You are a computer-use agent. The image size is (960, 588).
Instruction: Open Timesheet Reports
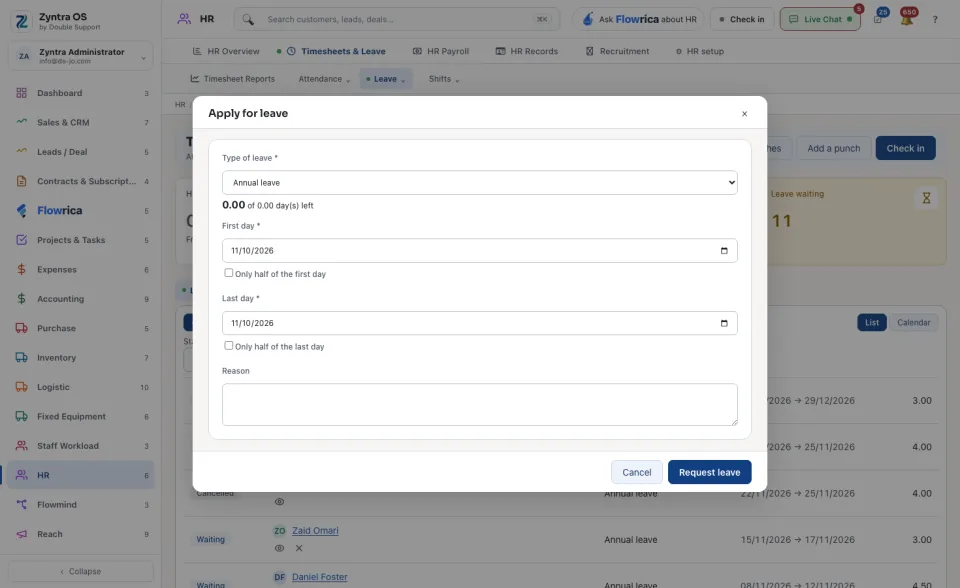(233, 79)
